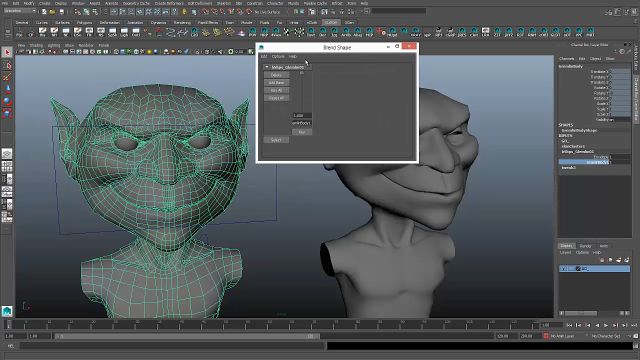Click go to end of playback range button
640x360 pixels.
point(633,325)
